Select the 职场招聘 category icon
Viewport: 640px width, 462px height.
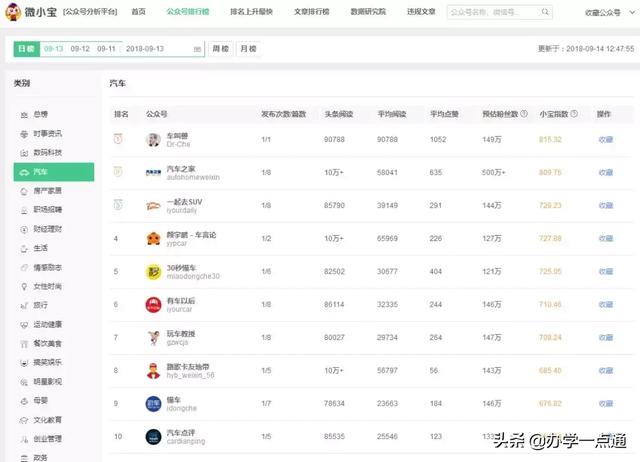[24, 210]
